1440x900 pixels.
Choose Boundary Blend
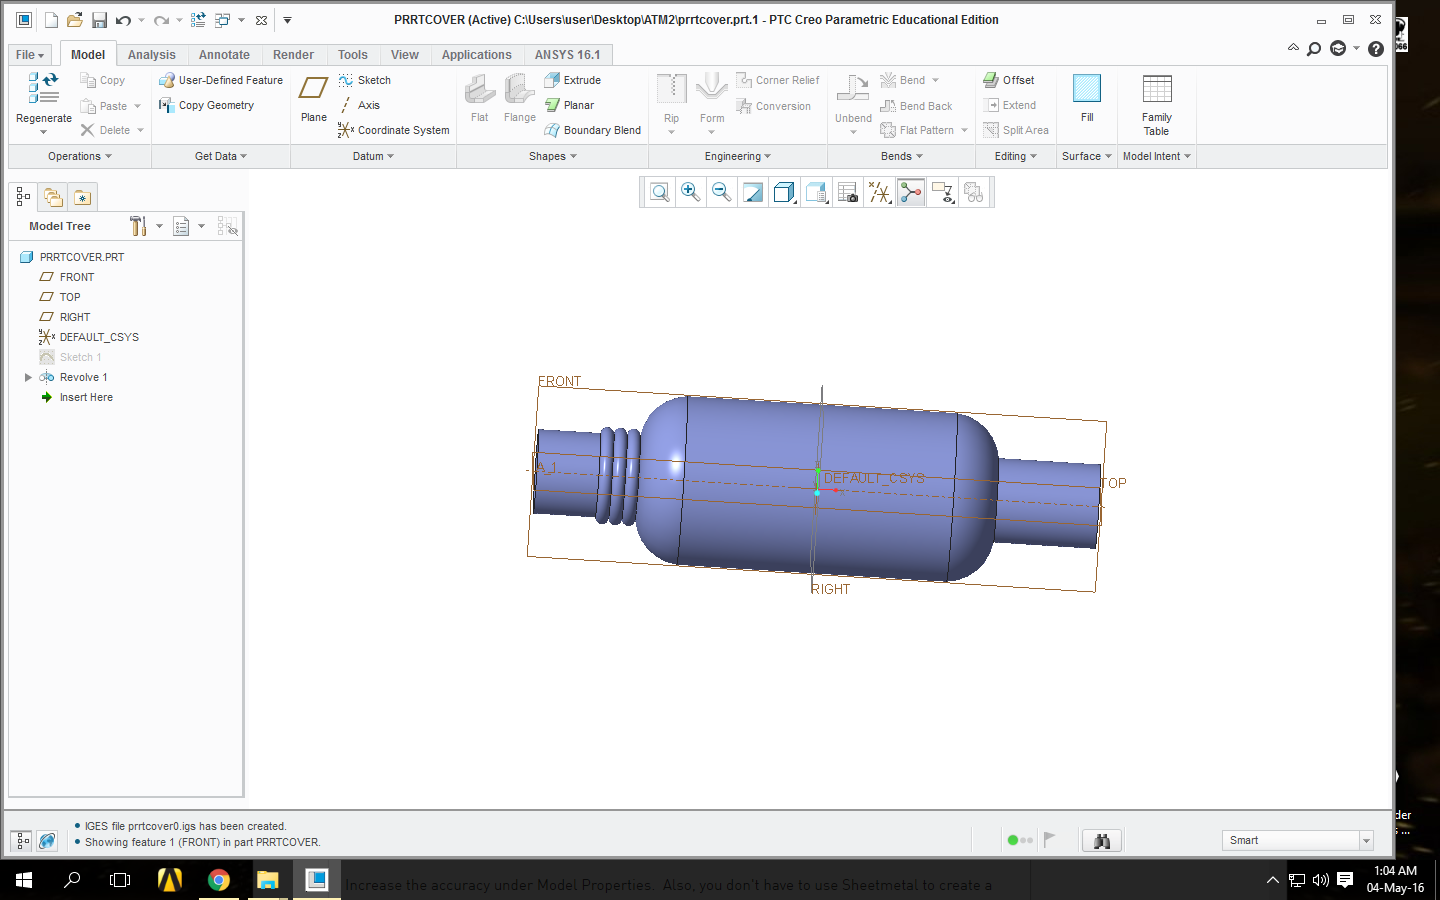[593, 130]
